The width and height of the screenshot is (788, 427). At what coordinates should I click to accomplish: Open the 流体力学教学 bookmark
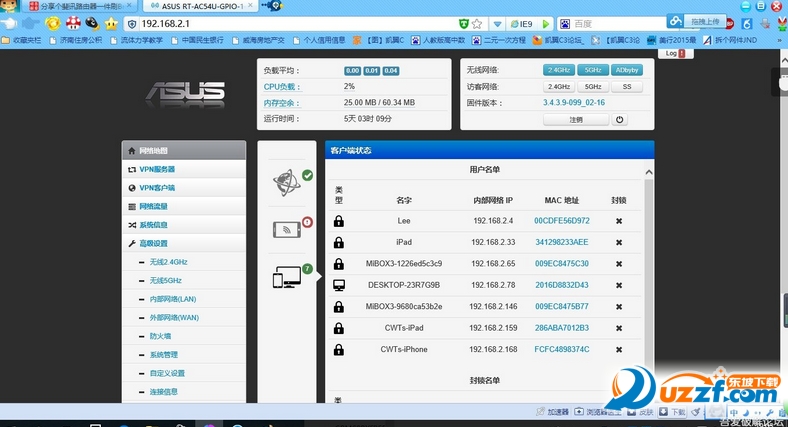click(136, 40)
